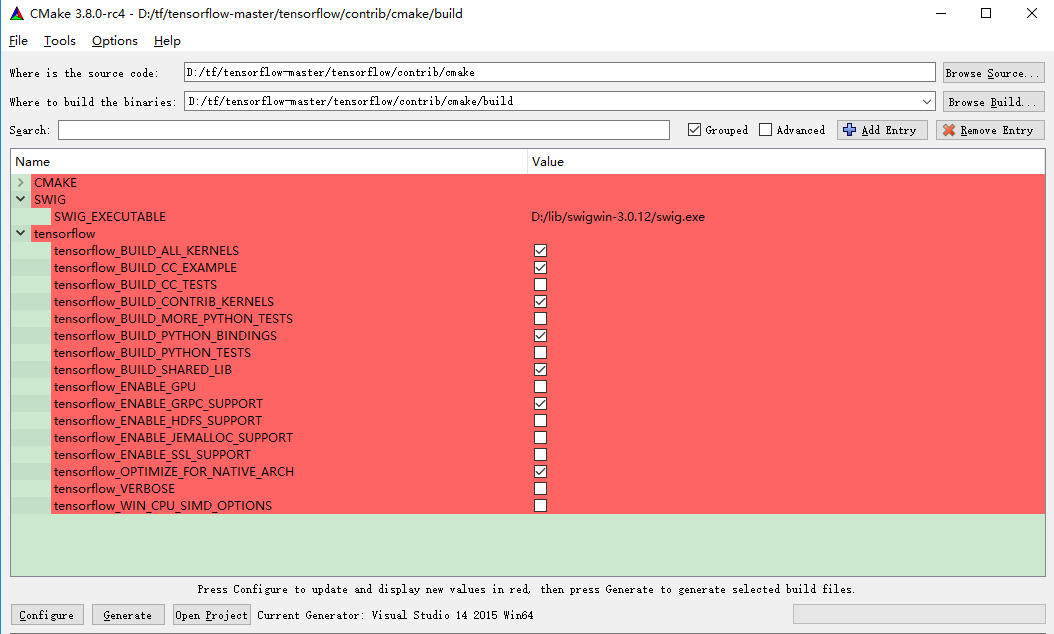
Task: Check tensorflow_BUILD_PYTHON_TESTS checkbox
Action: (540, 352)
